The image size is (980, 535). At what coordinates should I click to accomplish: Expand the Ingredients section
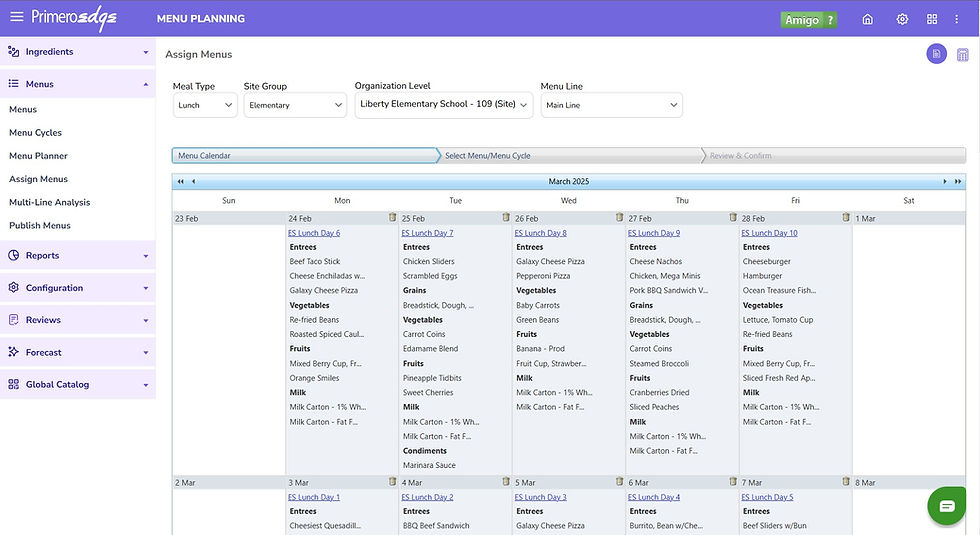point(146,52)
